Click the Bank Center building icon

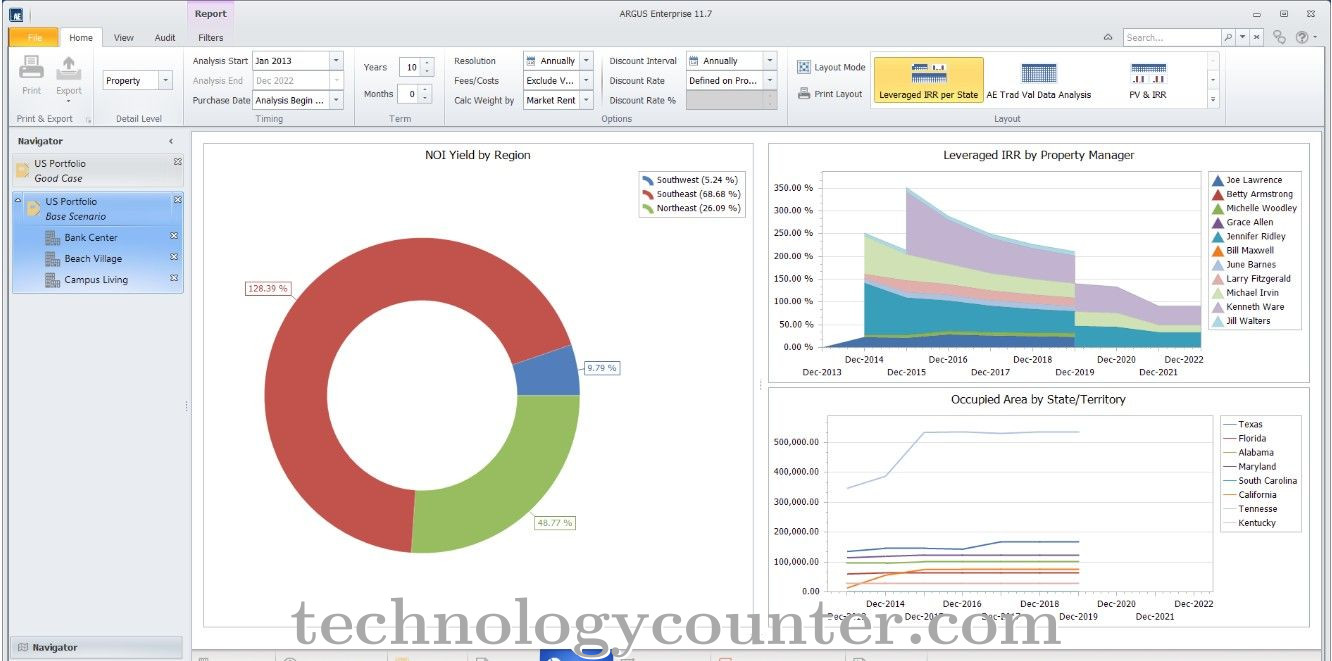point(53,238)
